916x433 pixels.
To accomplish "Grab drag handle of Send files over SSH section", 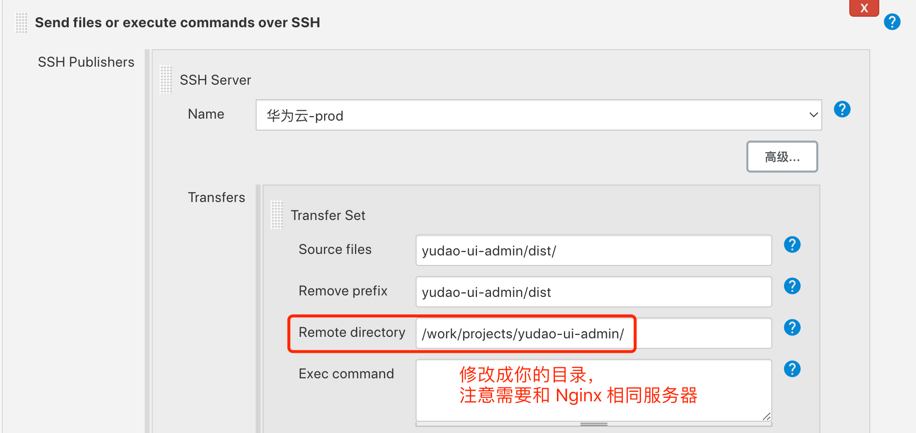I will pyautogui.click(x=22, y=22).
